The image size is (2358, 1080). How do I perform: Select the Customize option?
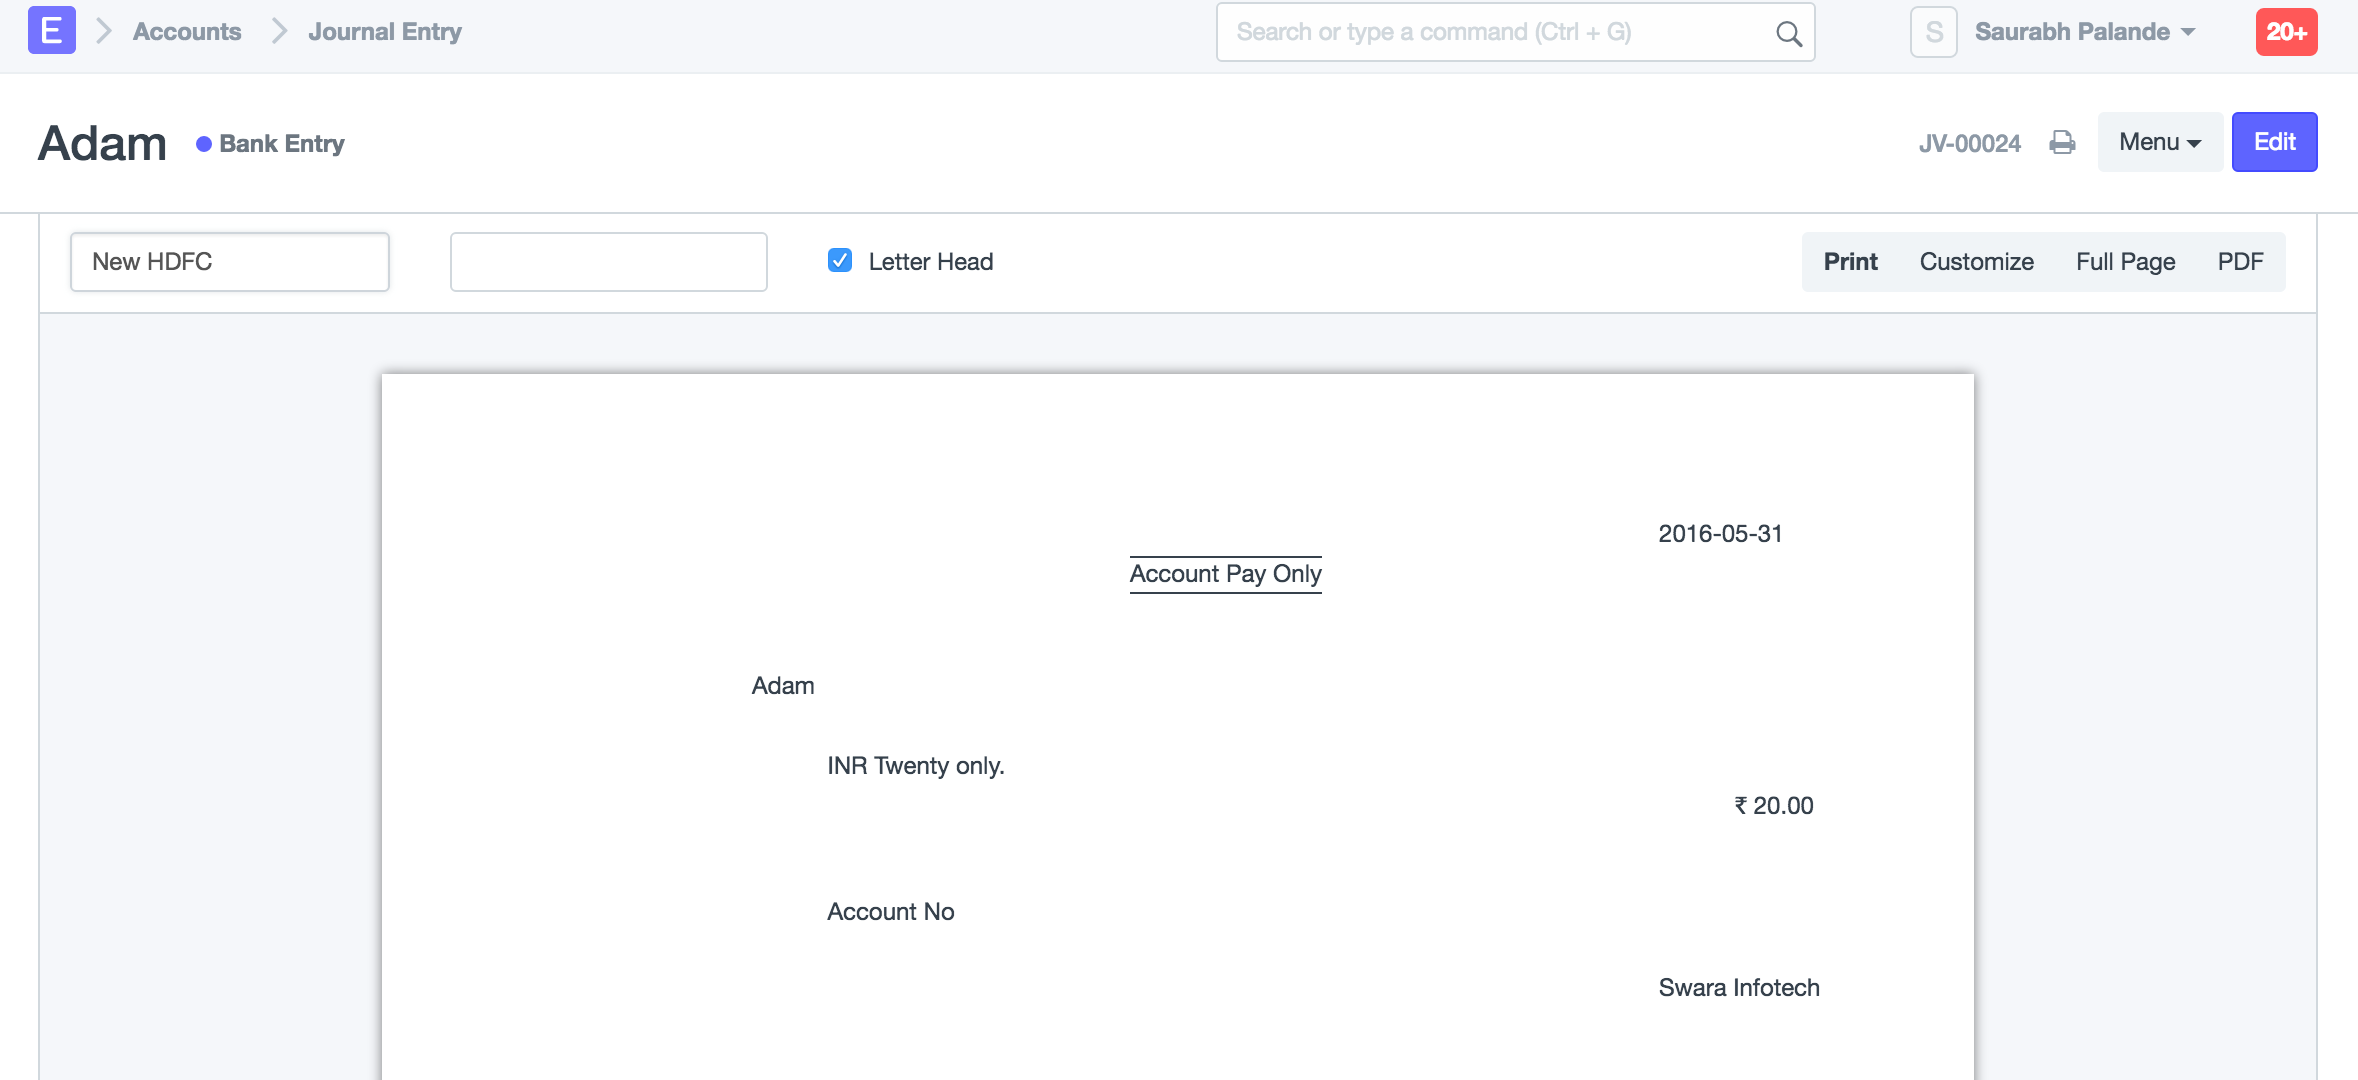[1976, 262]
